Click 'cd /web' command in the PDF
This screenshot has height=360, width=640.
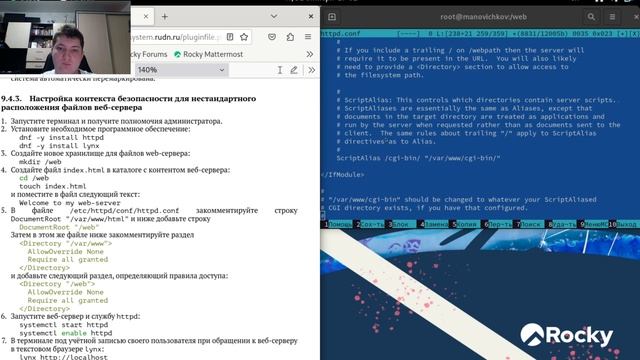tap(34, 178)
